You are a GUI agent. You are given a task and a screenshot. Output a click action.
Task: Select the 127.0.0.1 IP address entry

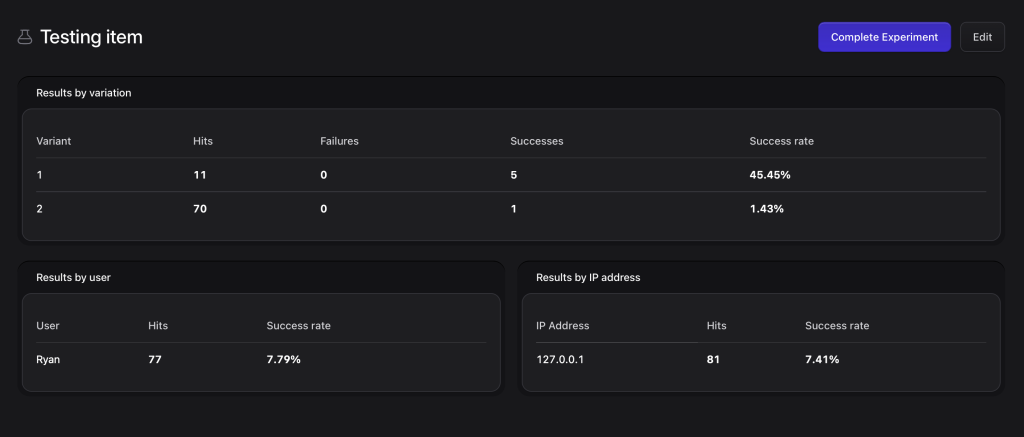[x=560, y=359]
